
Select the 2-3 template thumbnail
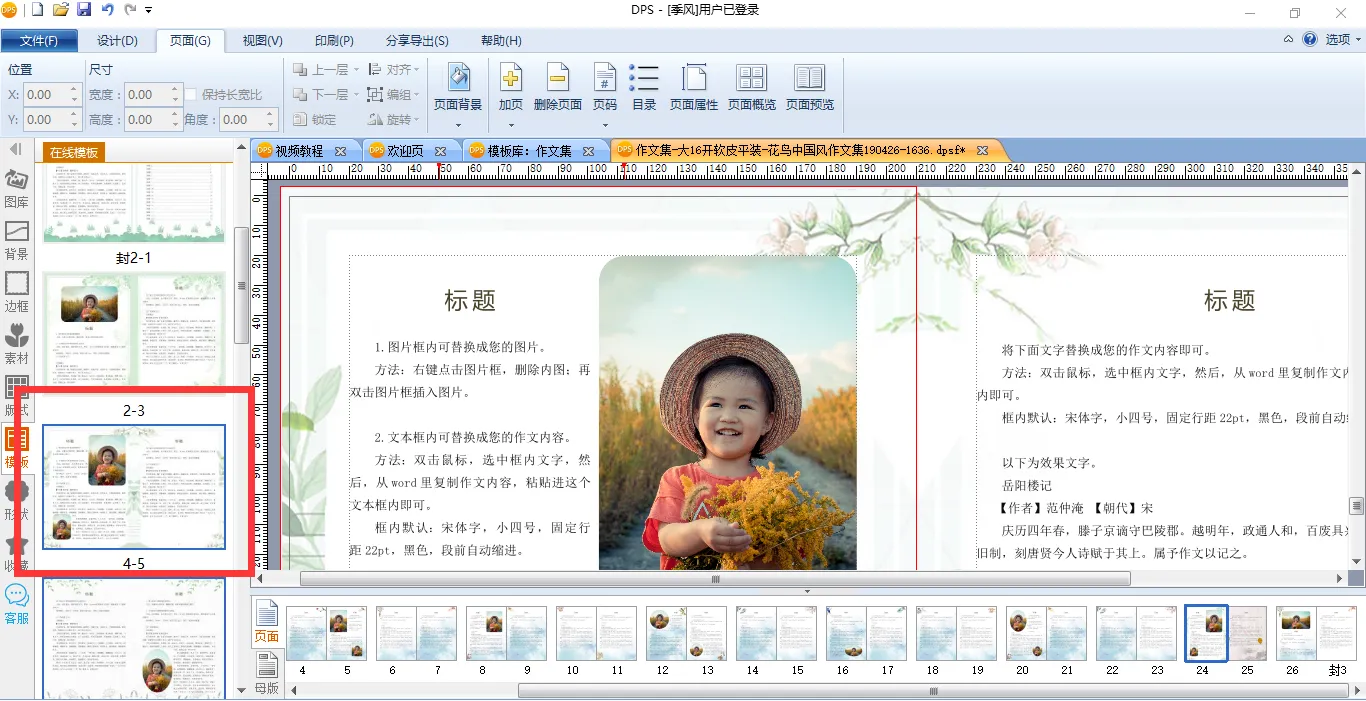click(x=134, y=328)
